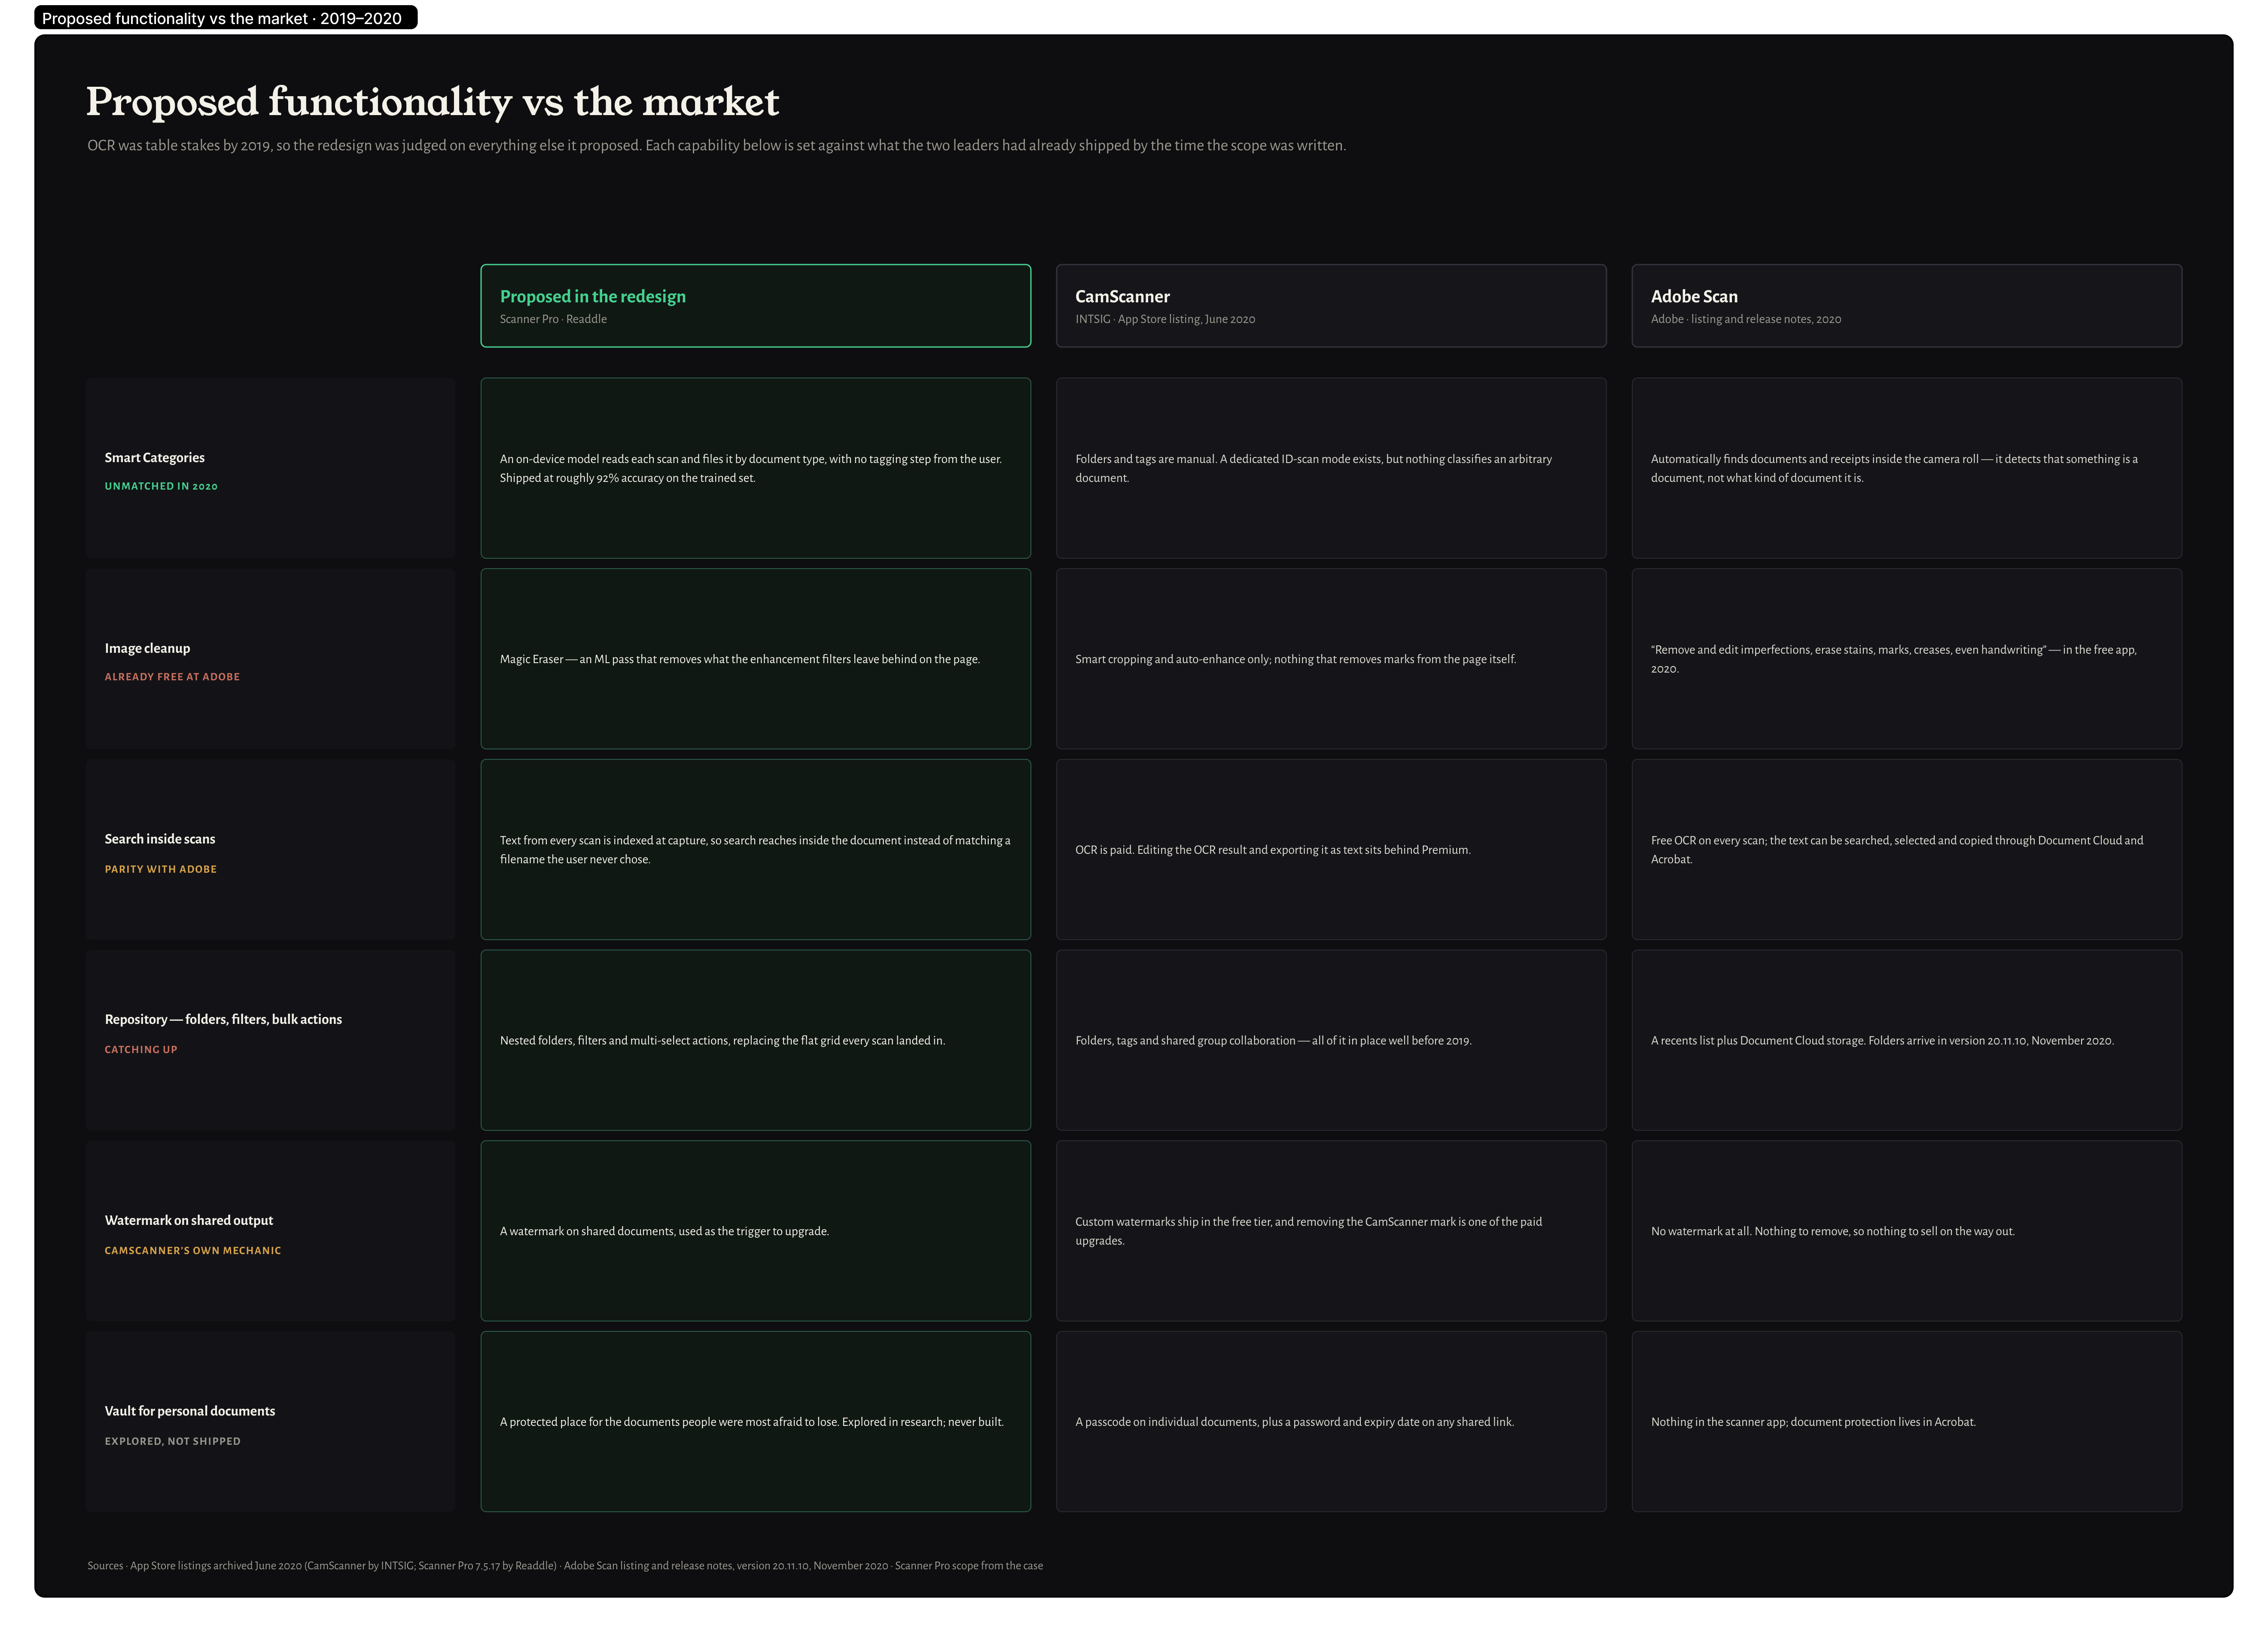Click the 'UNMATCHED IN 2020' tag
2268x1632 pixels.
point(161,486)
